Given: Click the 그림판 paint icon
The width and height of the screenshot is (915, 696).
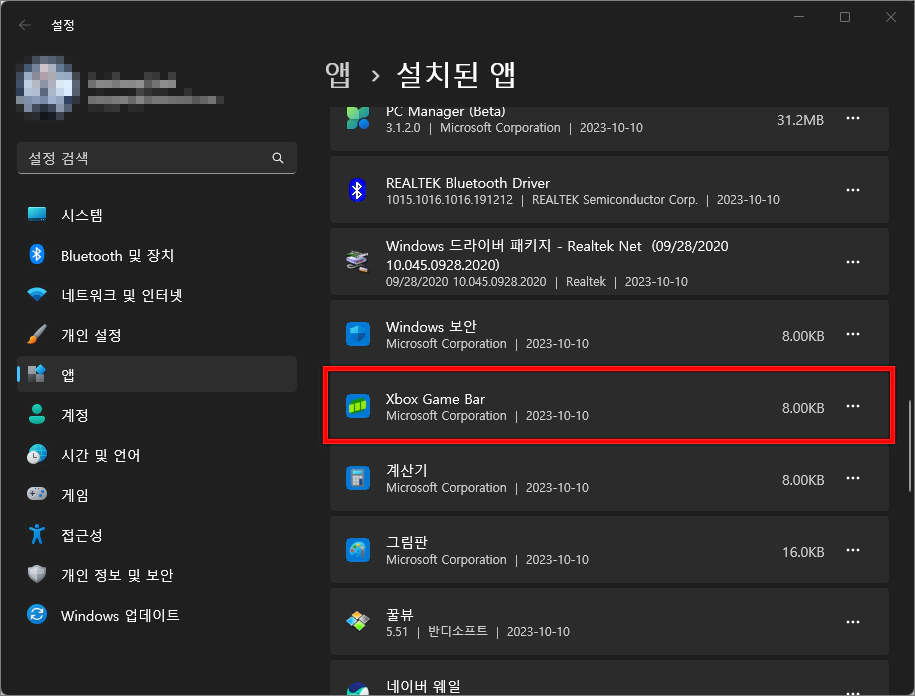Looking at the screenshot, I should tap(358, 550).
